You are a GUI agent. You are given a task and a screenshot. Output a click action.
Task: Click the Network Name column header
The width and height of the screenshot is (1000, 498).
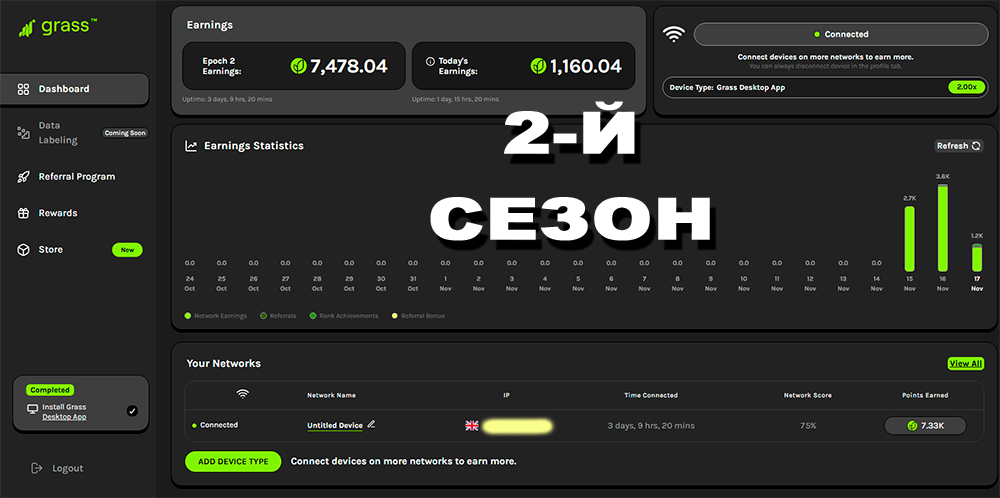click(332, 395)
